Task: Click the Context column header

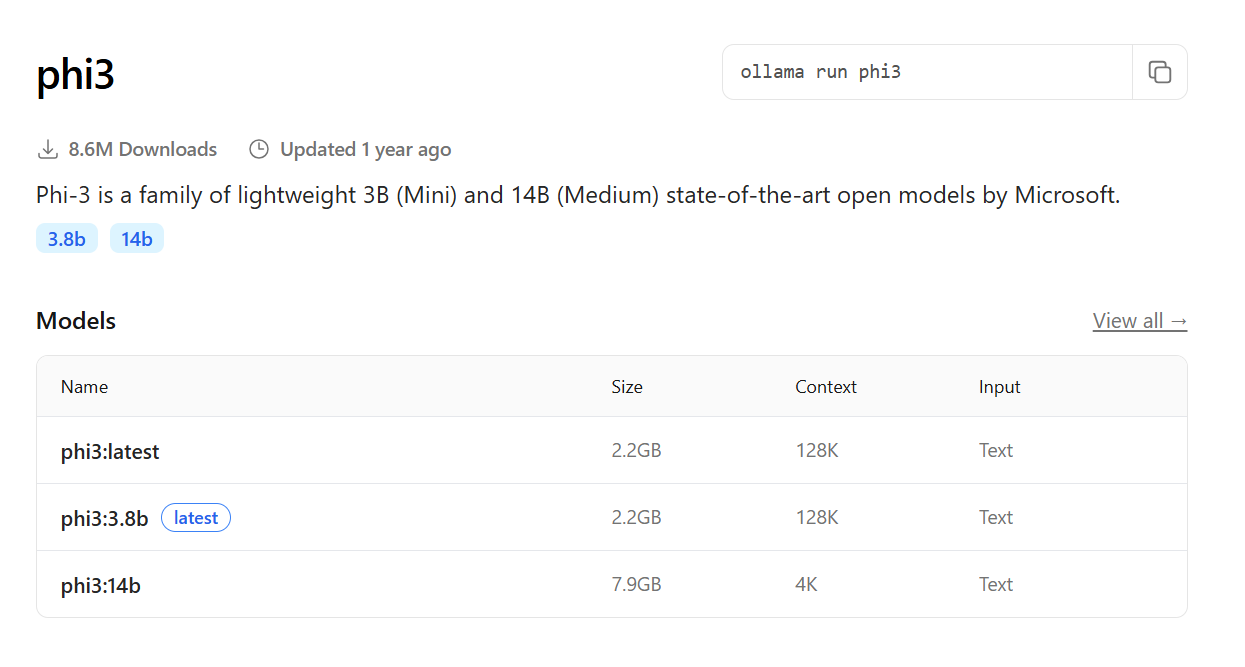Action: tap(826, 387)
